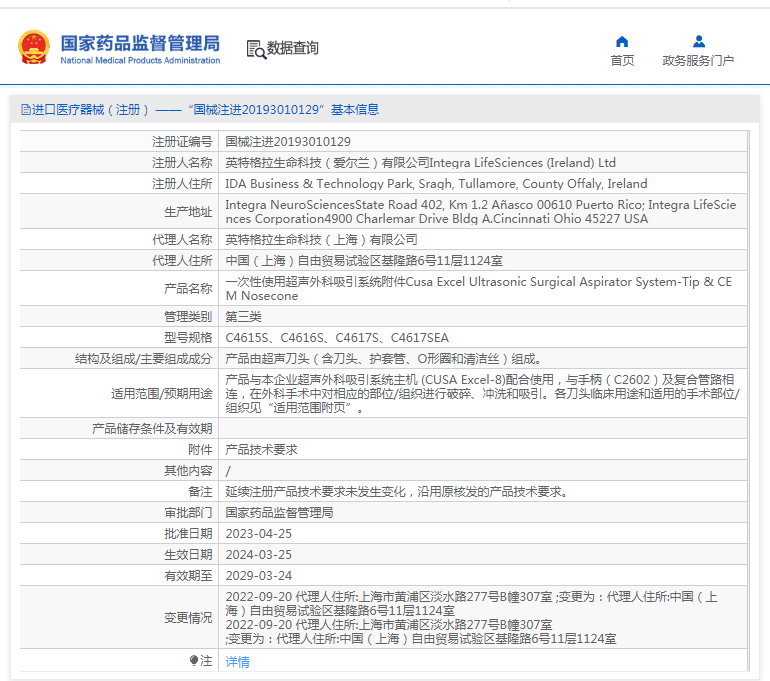Click attachment value 产品技术要求
Image resolution: width=770 pixels, height=681 pixels.
pyautogui.click(x=261, y=450)
